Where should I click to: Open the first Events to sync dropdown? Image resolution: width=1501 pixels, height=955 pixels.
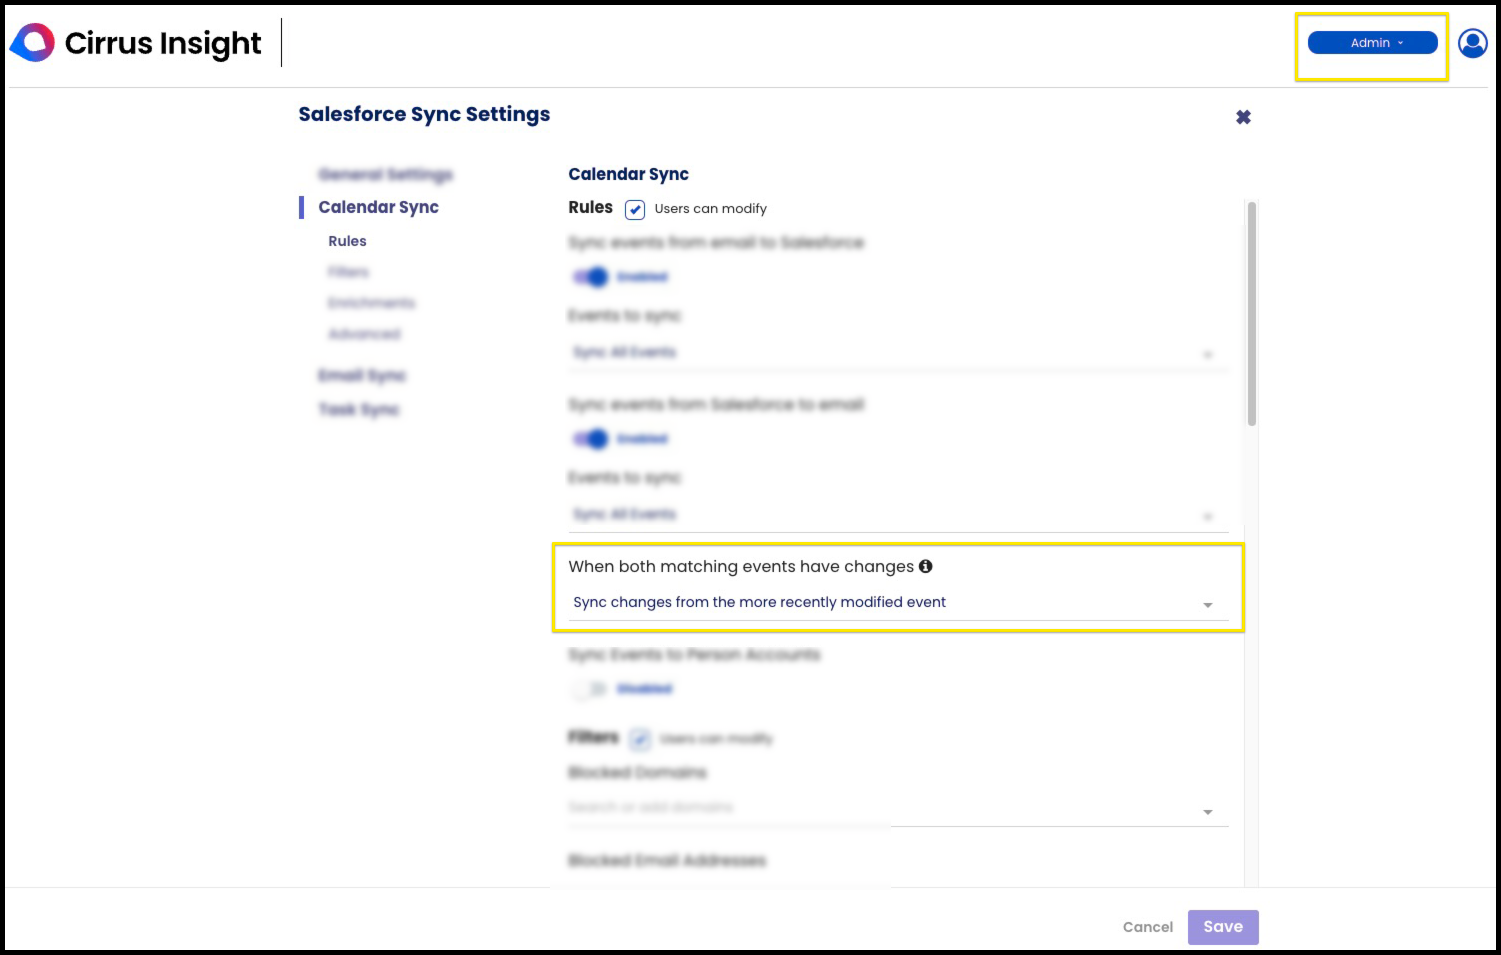click(x=898, y=353)
